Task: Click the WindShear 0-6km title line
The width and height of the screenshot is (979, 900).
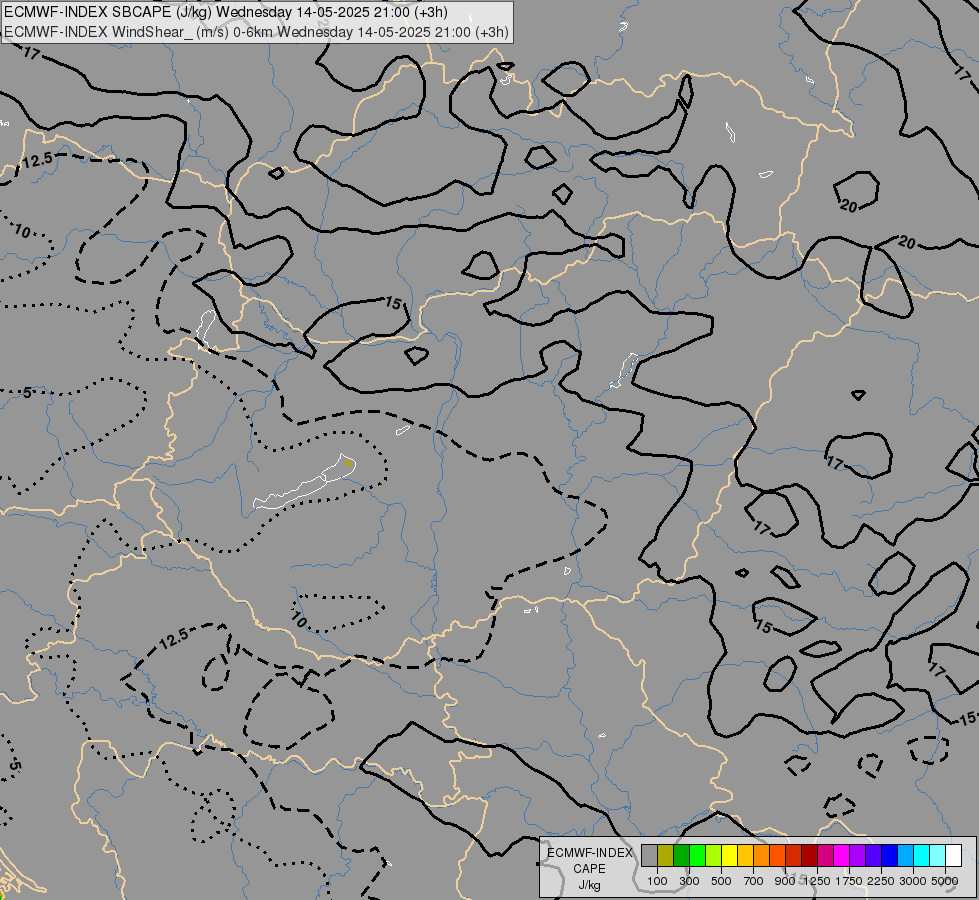Action: coord(256,32)
